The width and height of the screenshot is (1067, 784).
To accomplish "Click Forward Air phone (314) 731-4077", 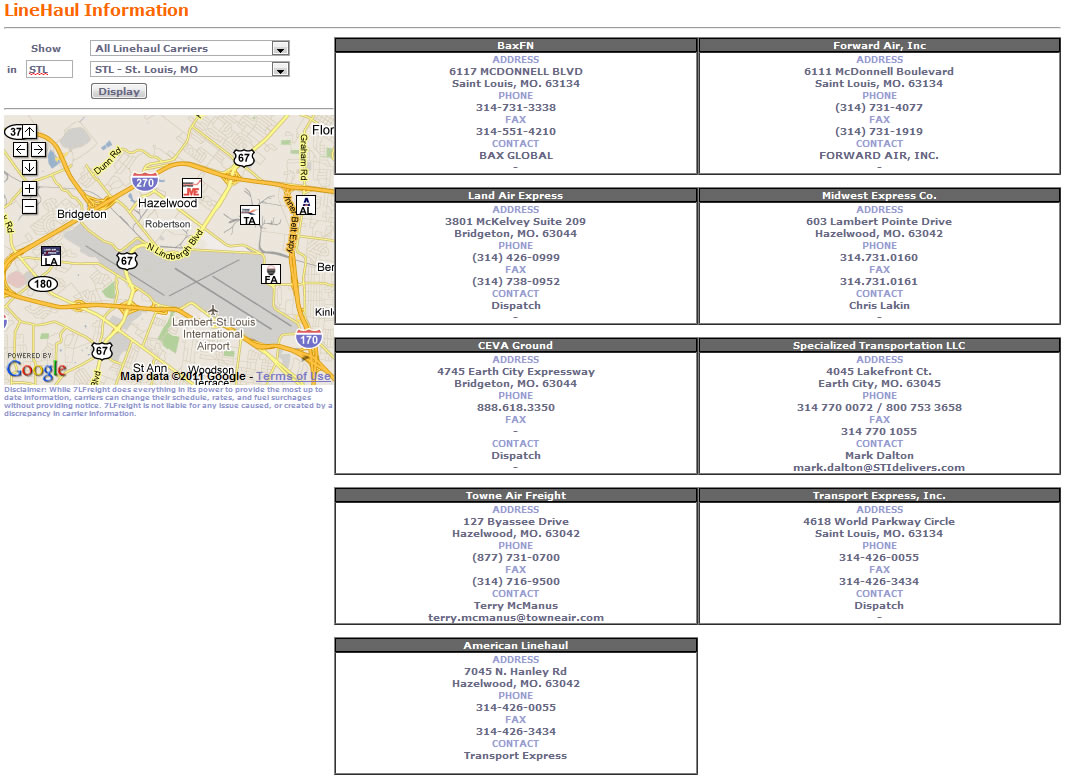I will [x=879, y=108].
